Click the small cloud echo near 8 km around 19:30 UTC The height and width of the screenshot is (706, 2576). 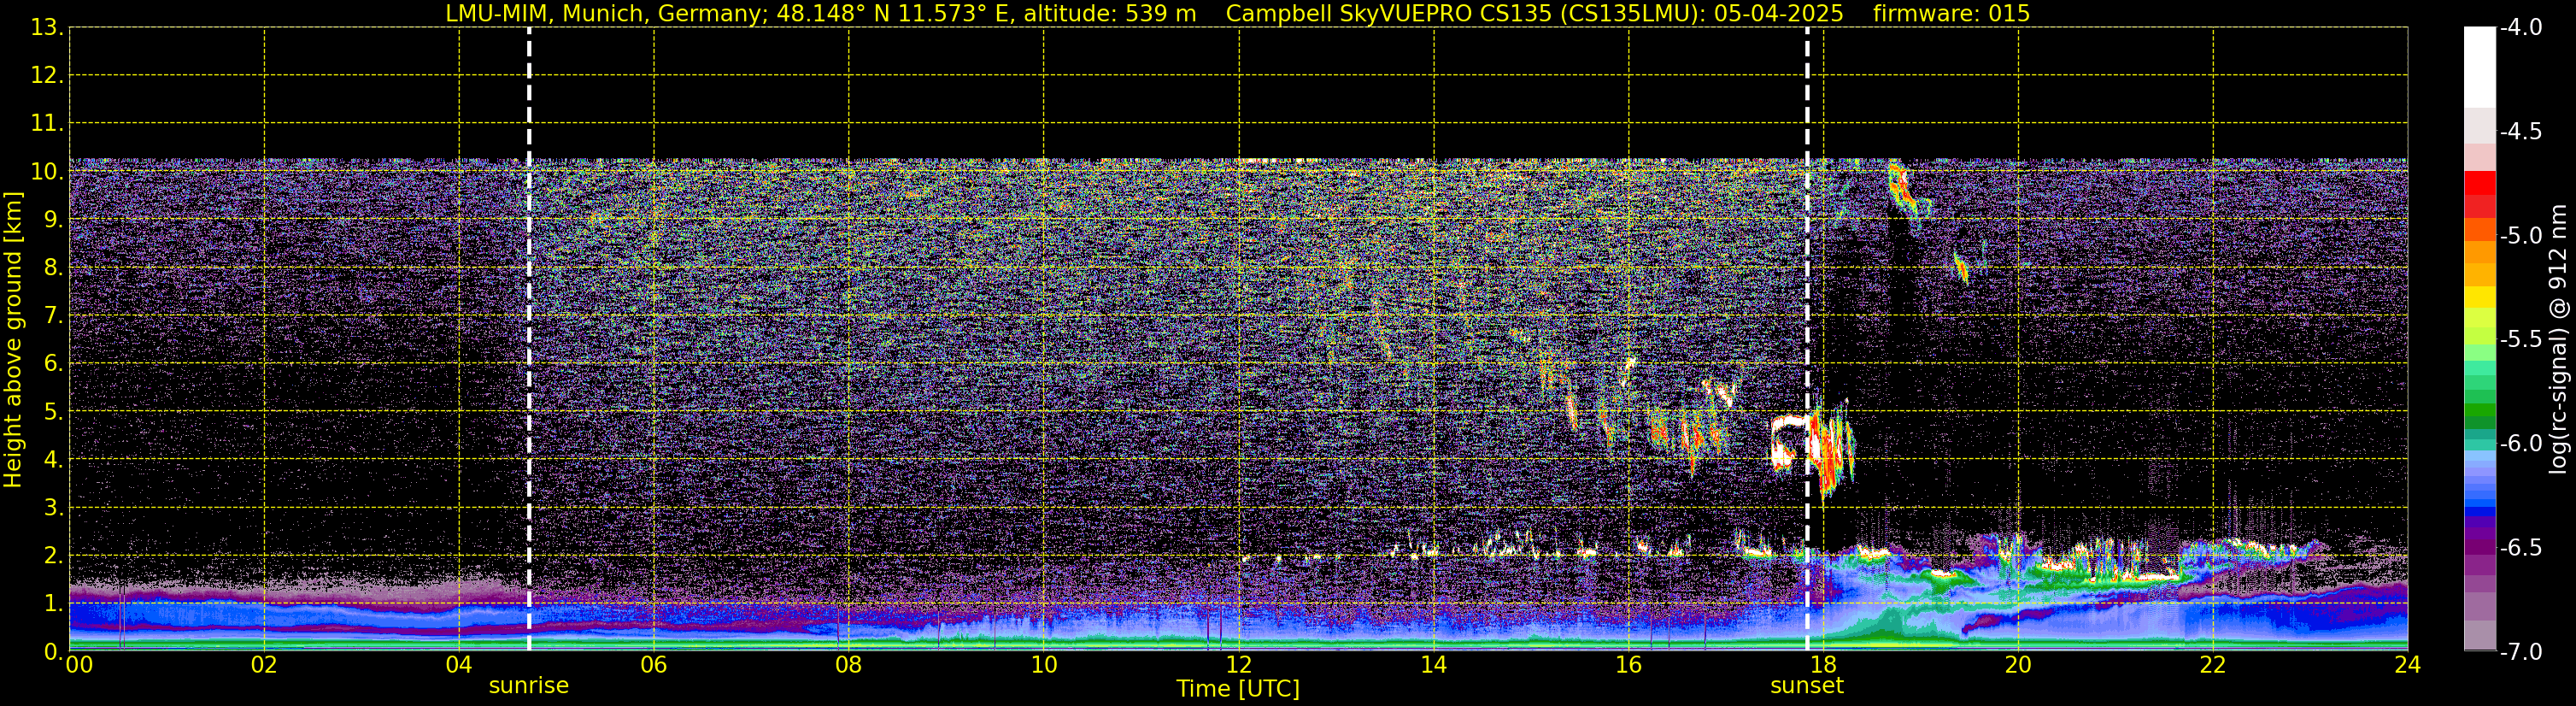tap(1961, 268)
